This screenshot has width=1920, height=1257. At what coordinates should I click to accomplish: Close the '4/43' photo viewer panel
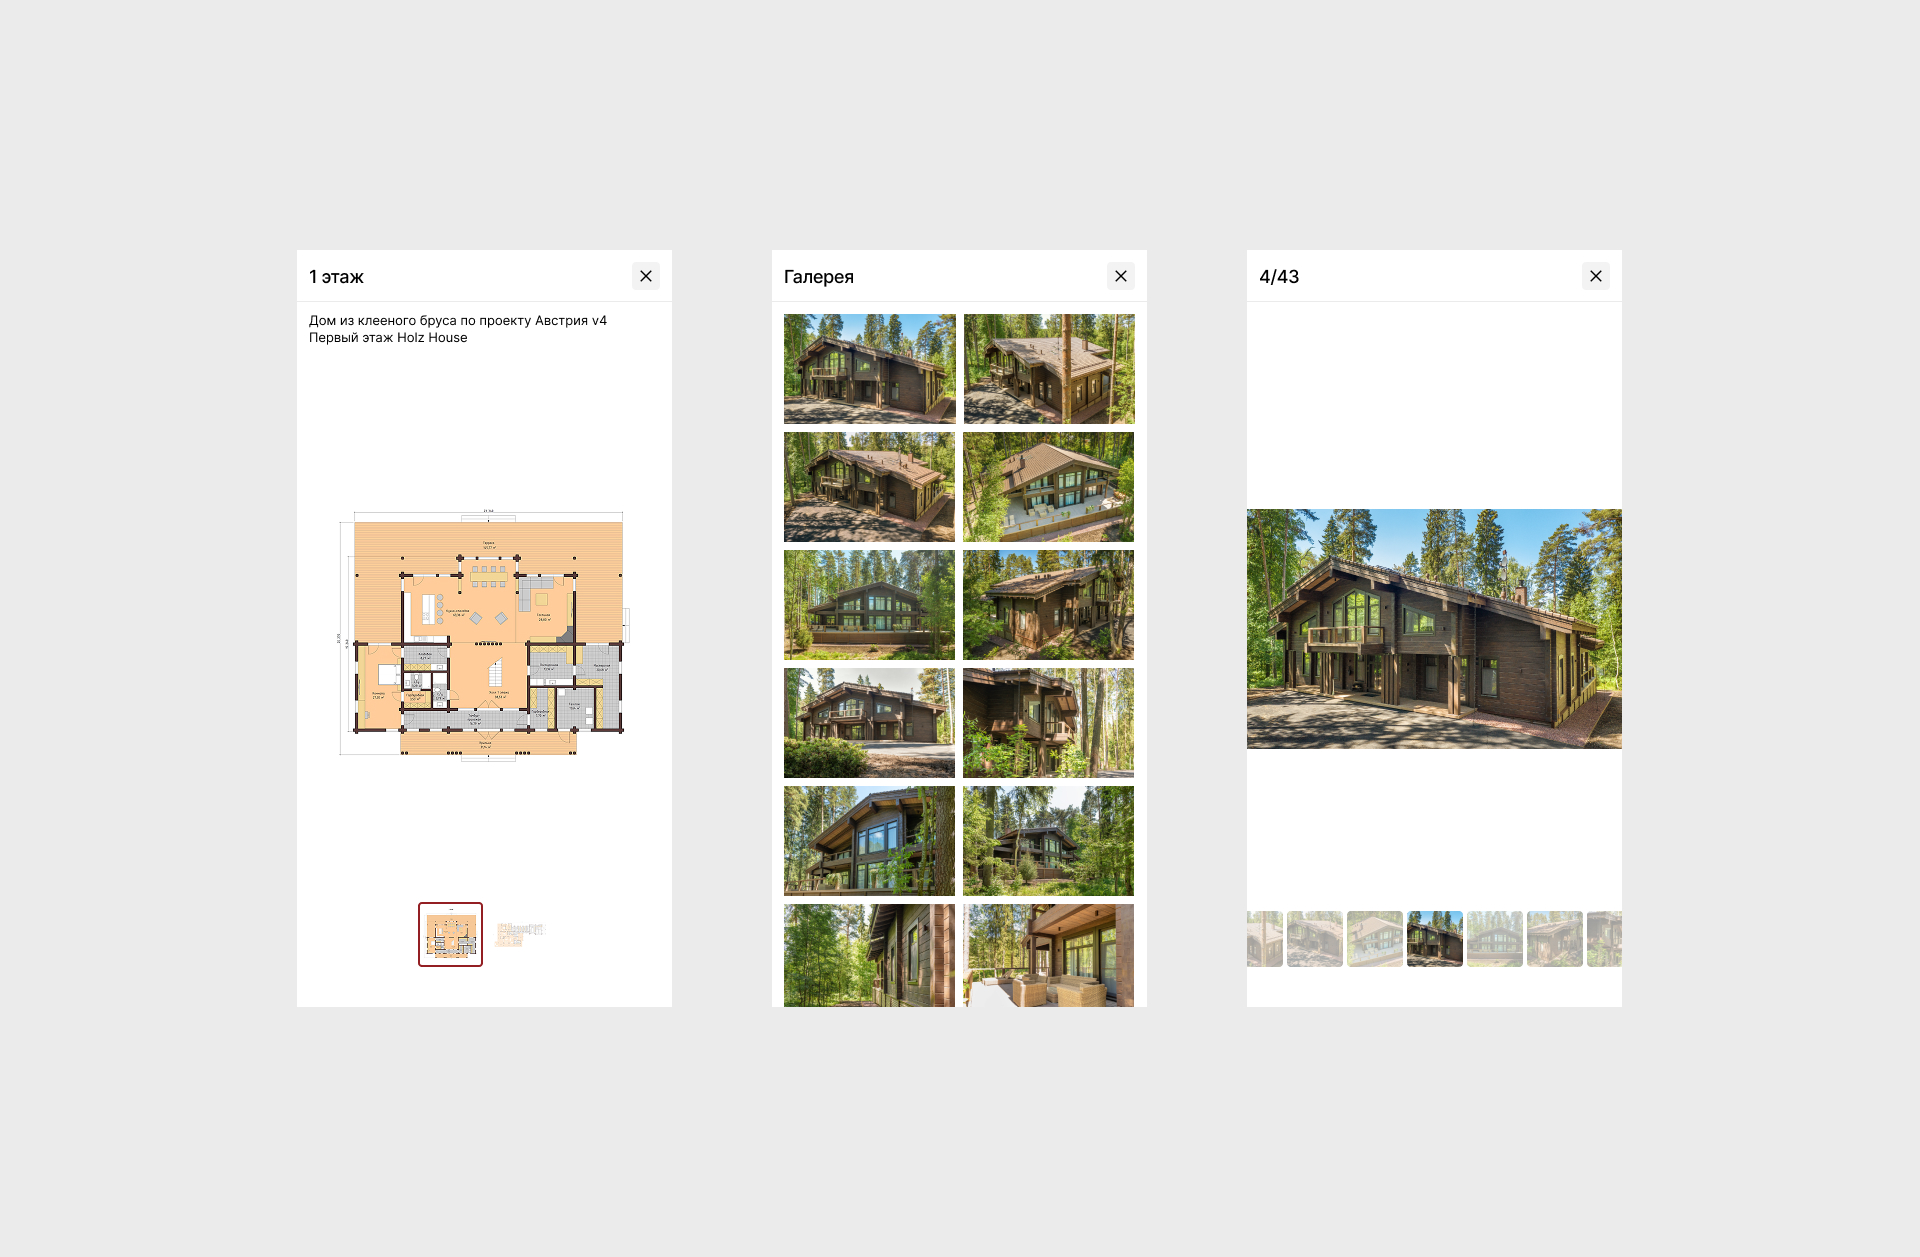point(1596,276)
